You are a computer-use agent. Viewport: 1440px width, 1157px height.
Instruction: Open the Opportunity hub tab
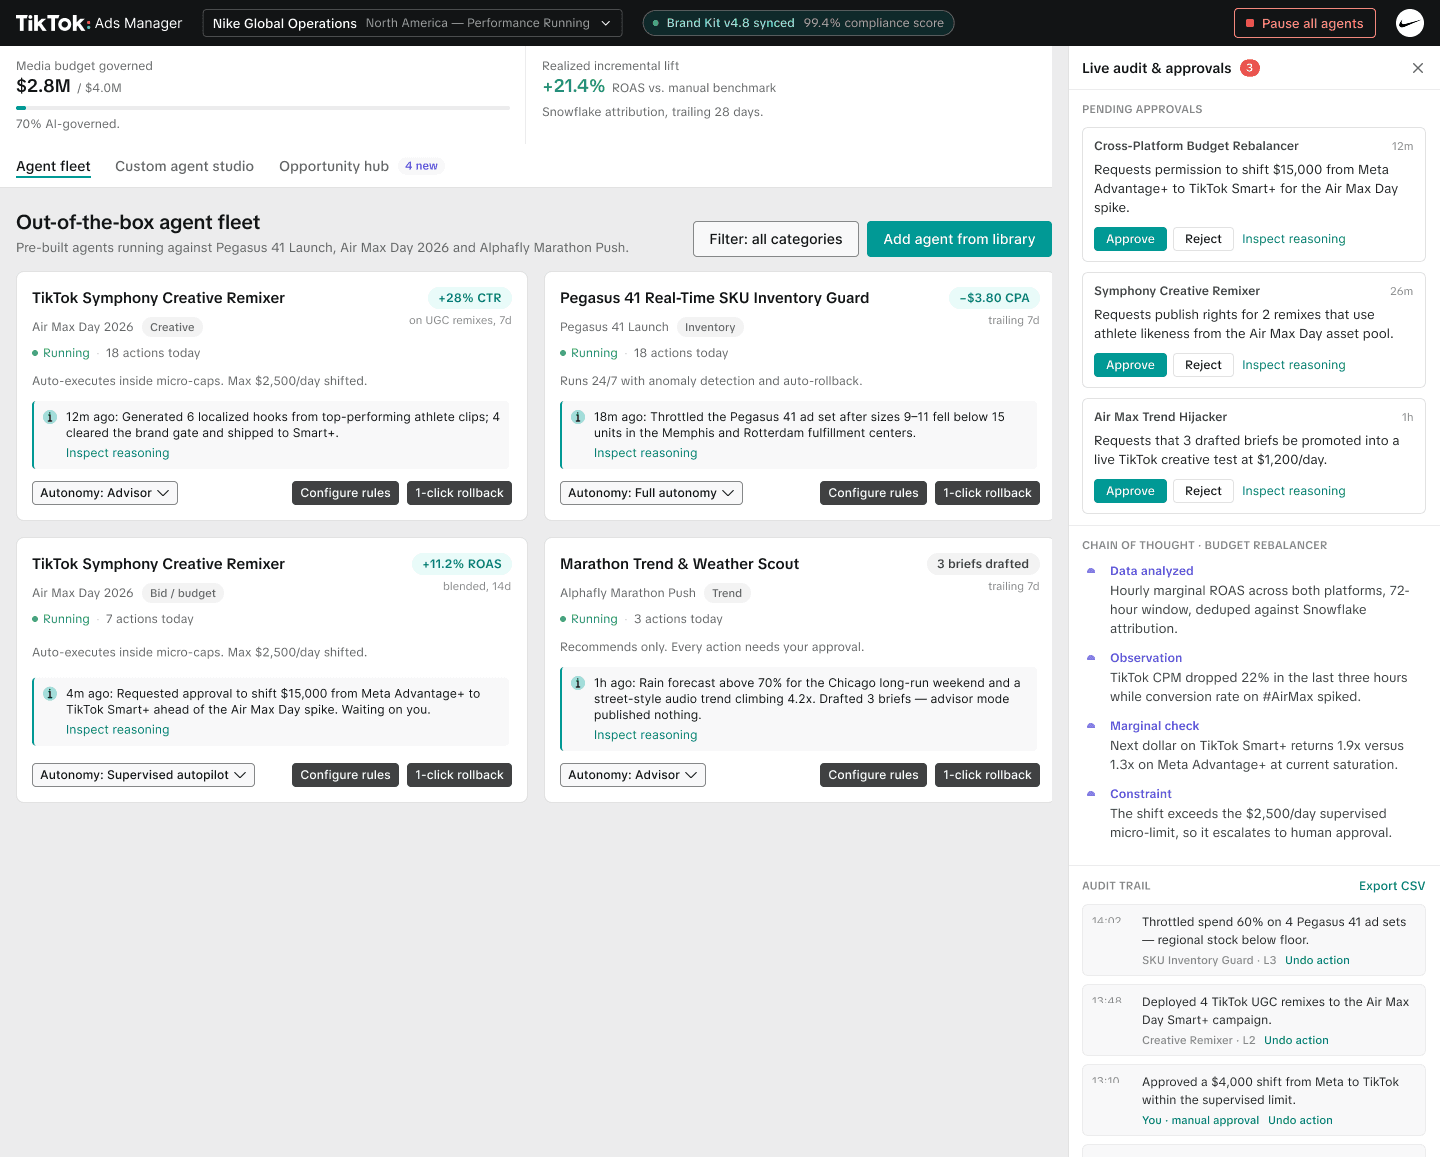pos(334,166)
